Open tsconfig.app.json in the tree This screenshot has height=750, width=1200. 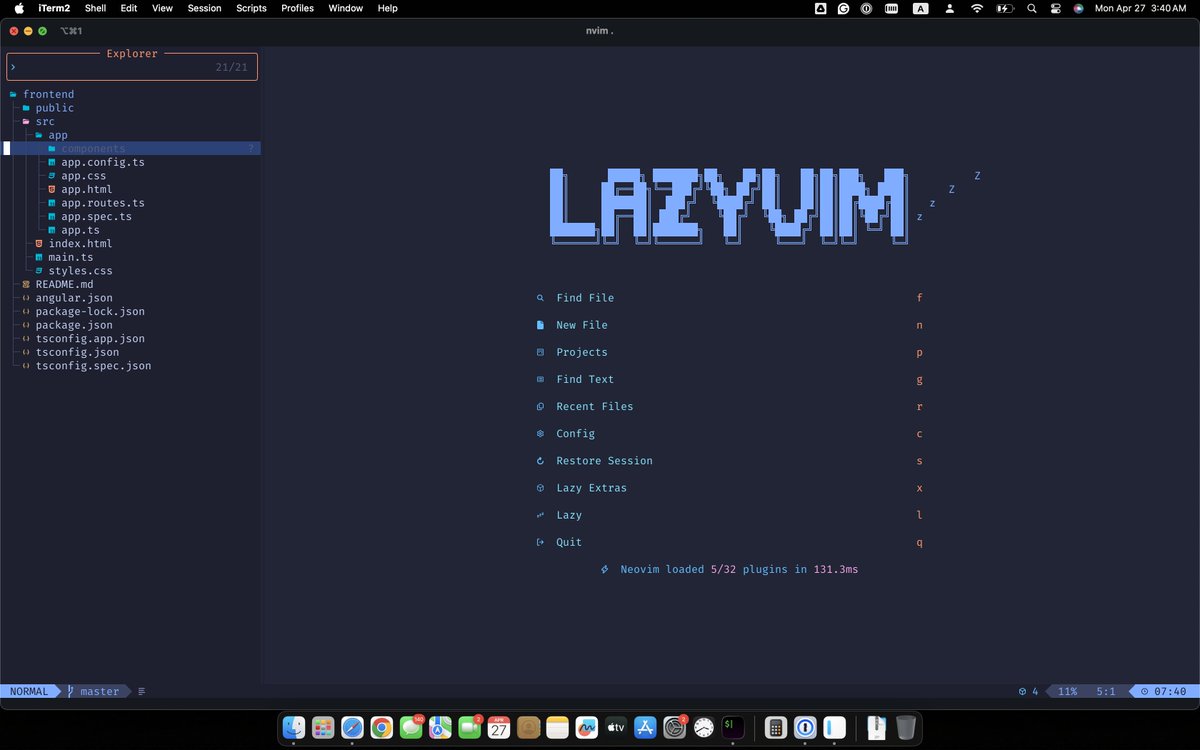coord(90,339)
